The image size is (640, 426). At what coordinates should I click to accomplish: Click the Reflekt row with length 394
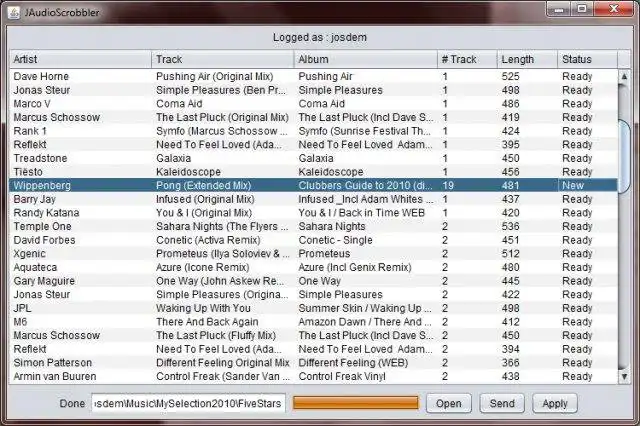point(313,349)
